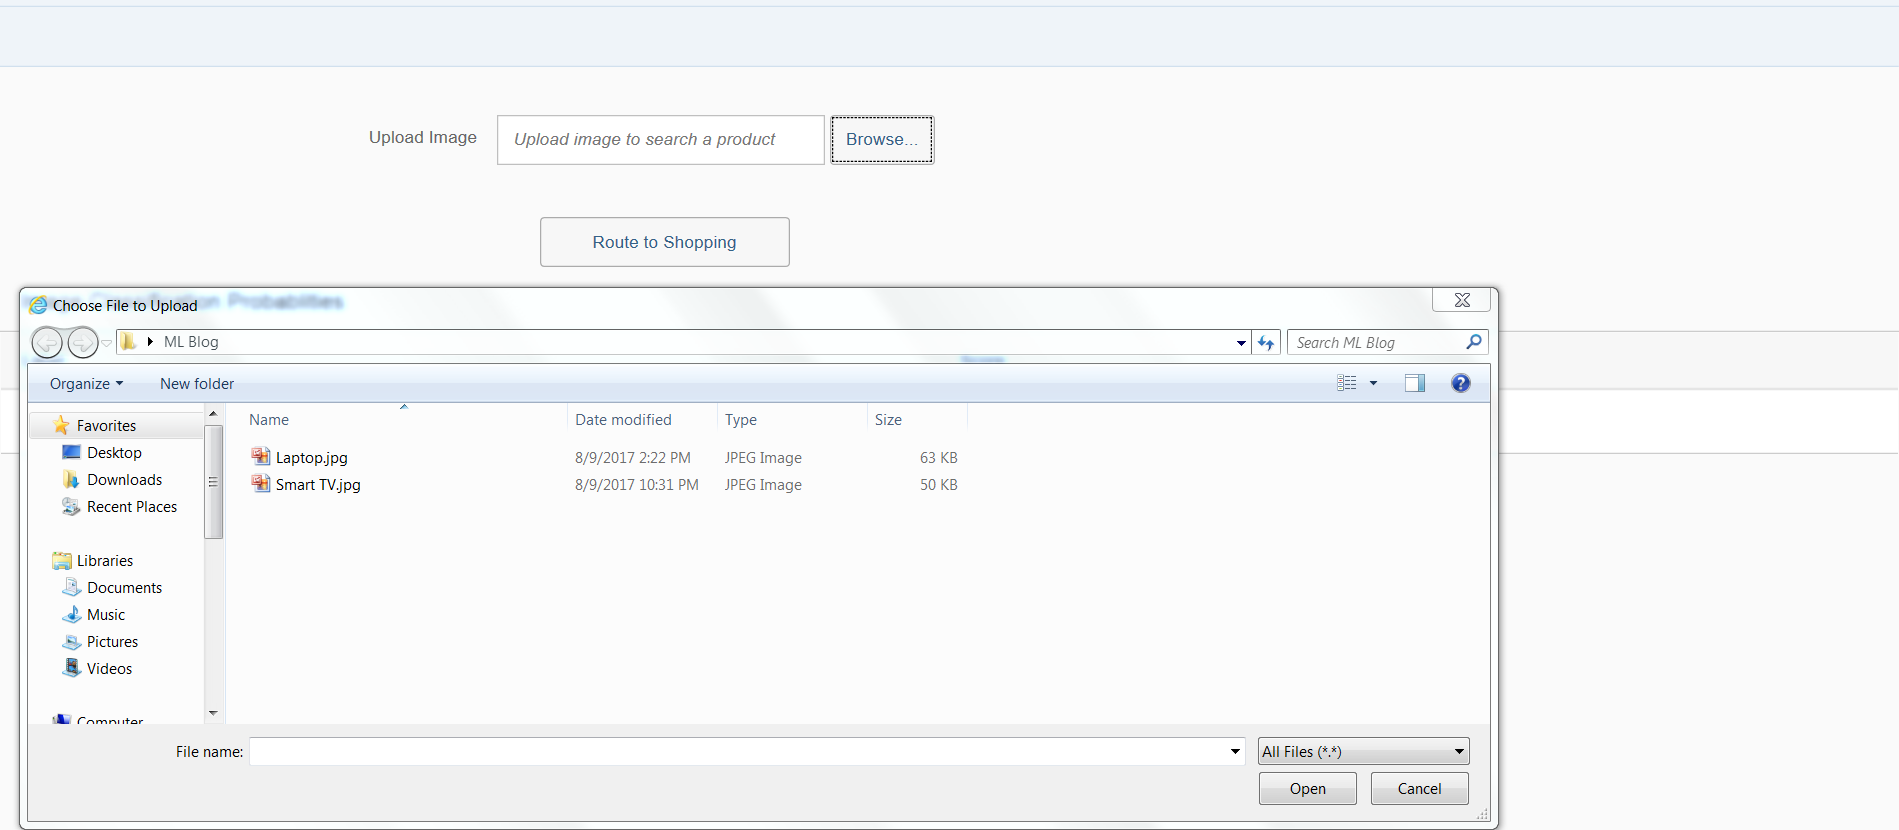
Task: Click the refresh icon beside address bar
Action: [x=1266, y=343]
